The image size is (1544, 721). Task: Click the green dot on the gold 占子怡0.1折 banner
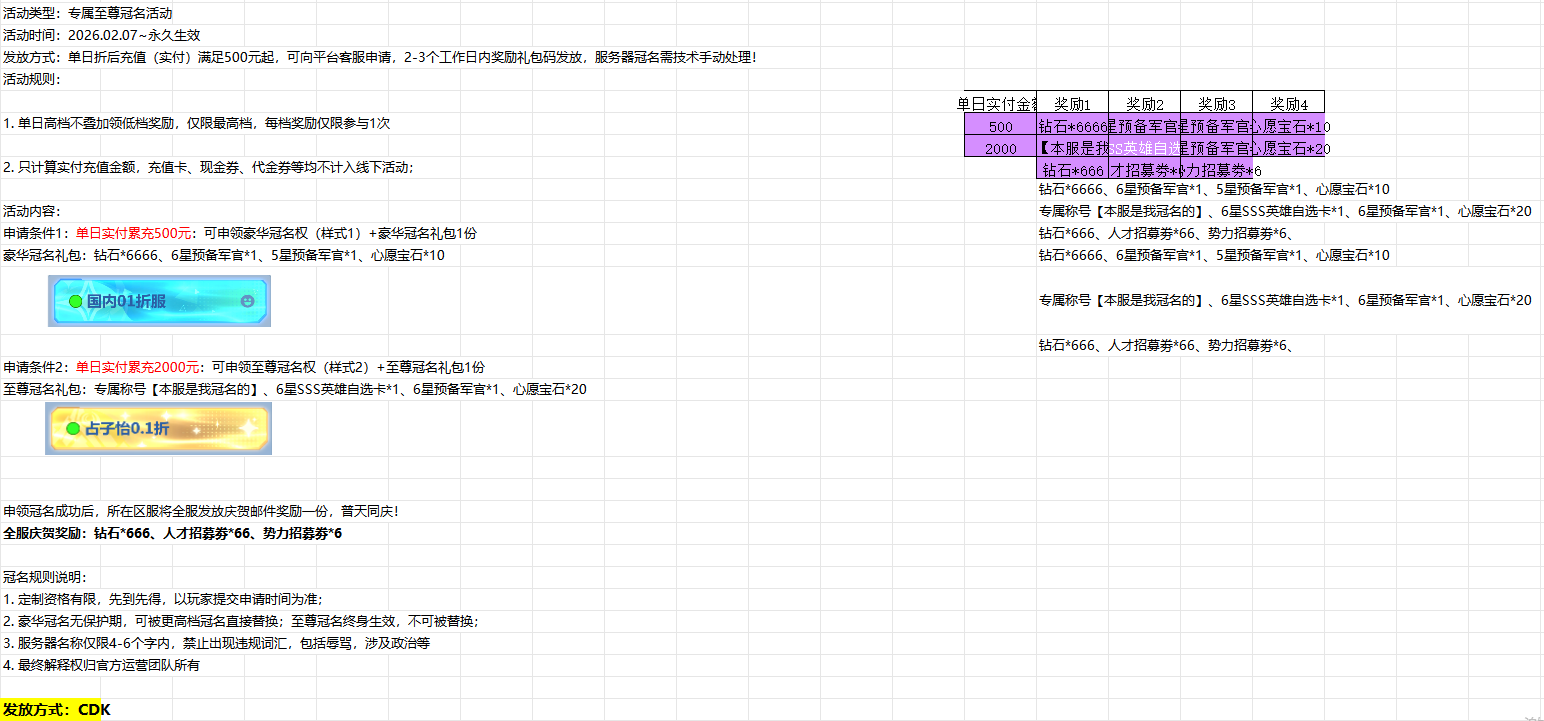pyautogui.click(x=72, y=429)
